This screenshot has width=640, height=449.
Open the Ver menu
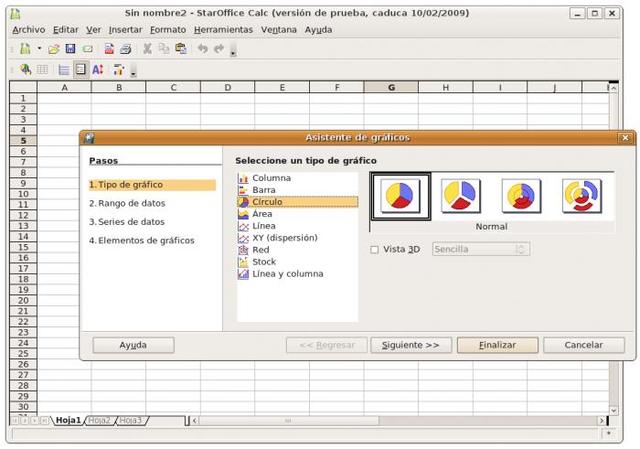93,30
